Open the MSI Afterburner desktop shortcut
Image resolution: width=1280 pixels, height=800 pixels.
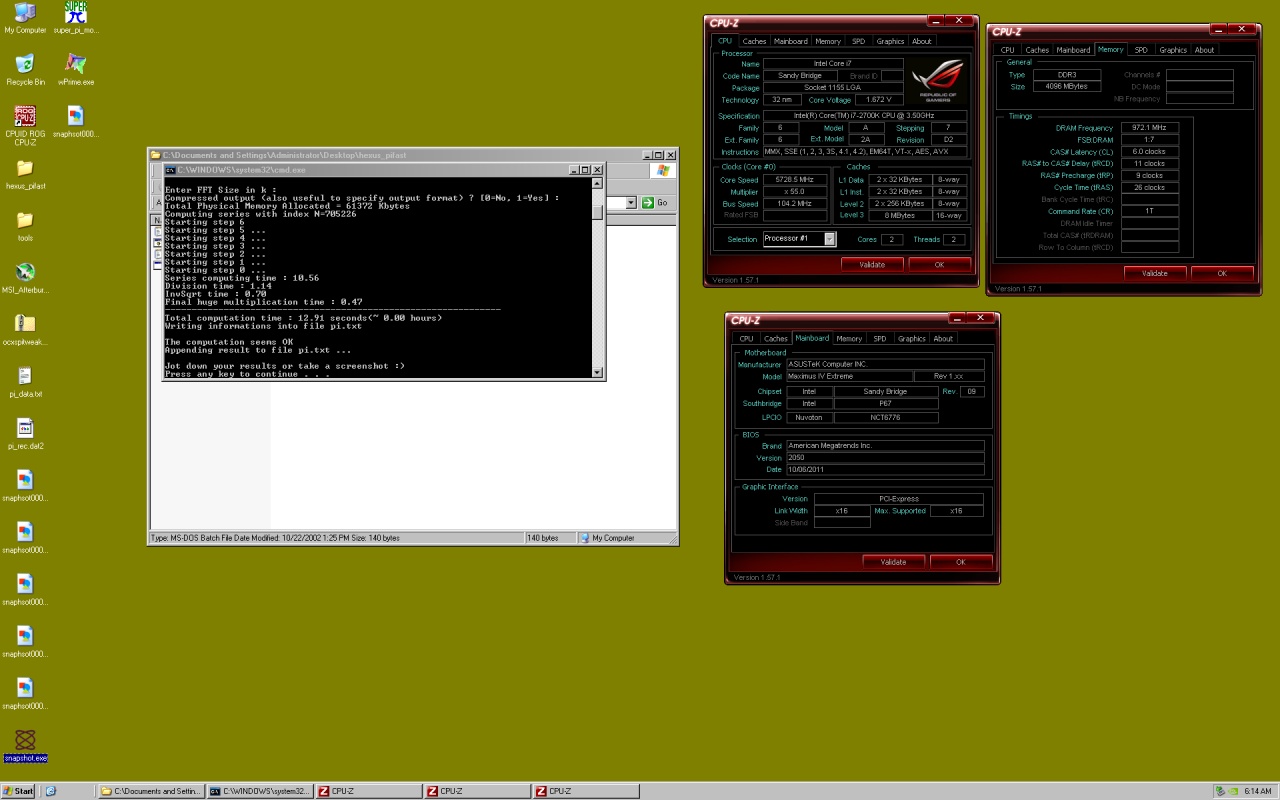(x=25, y=272)
